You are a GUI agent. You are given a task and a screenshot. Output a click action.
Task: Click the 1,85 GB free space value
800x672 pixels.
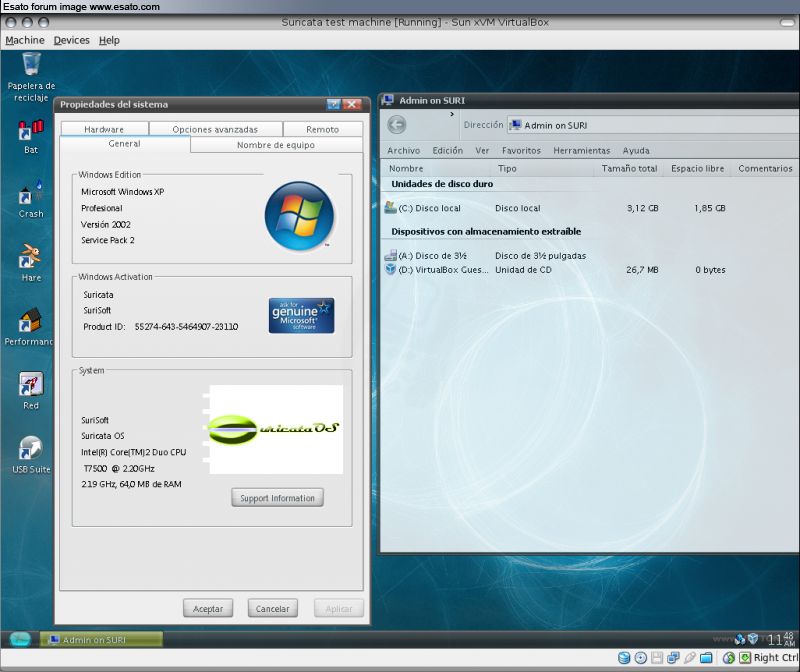point(710,208)
